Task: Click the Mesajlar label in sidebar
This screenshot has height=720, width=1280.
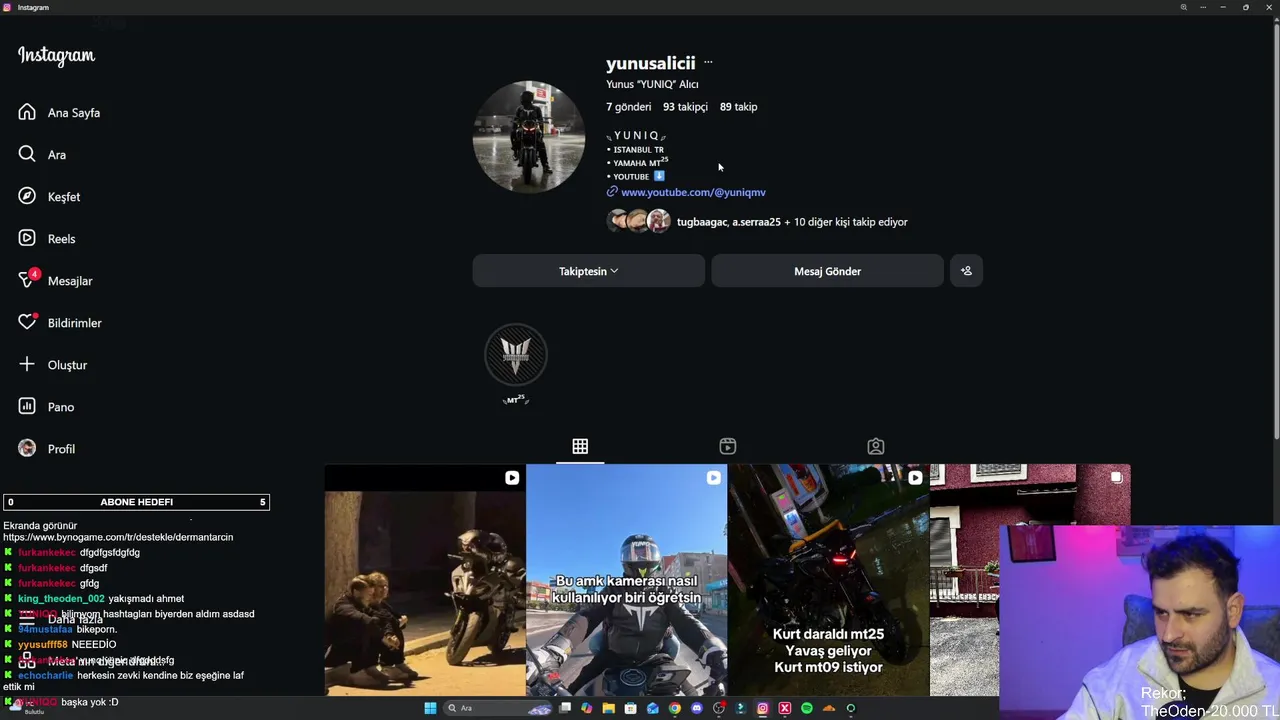Action: click(x=70, y=281)
